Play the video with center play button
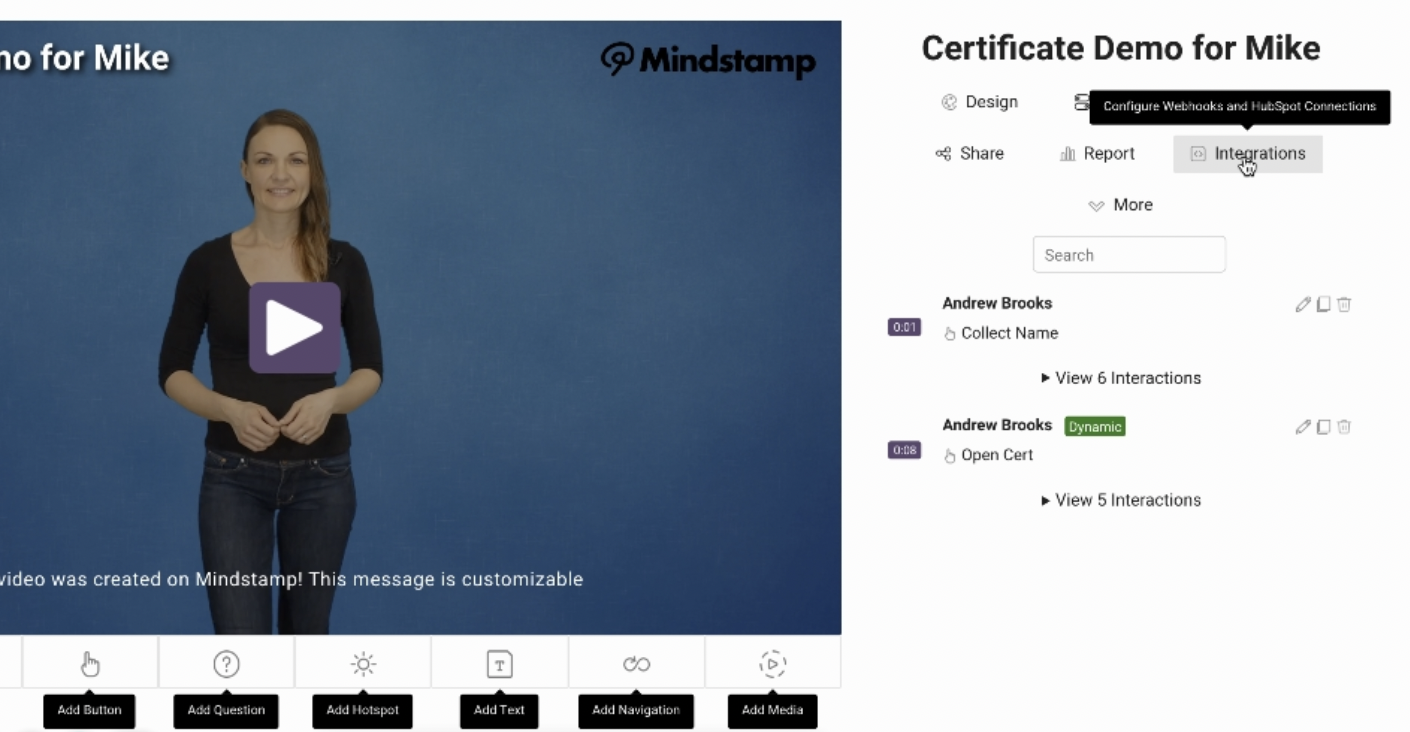The height and width of the screenshot is (732, 1410). tap(294, 327)
